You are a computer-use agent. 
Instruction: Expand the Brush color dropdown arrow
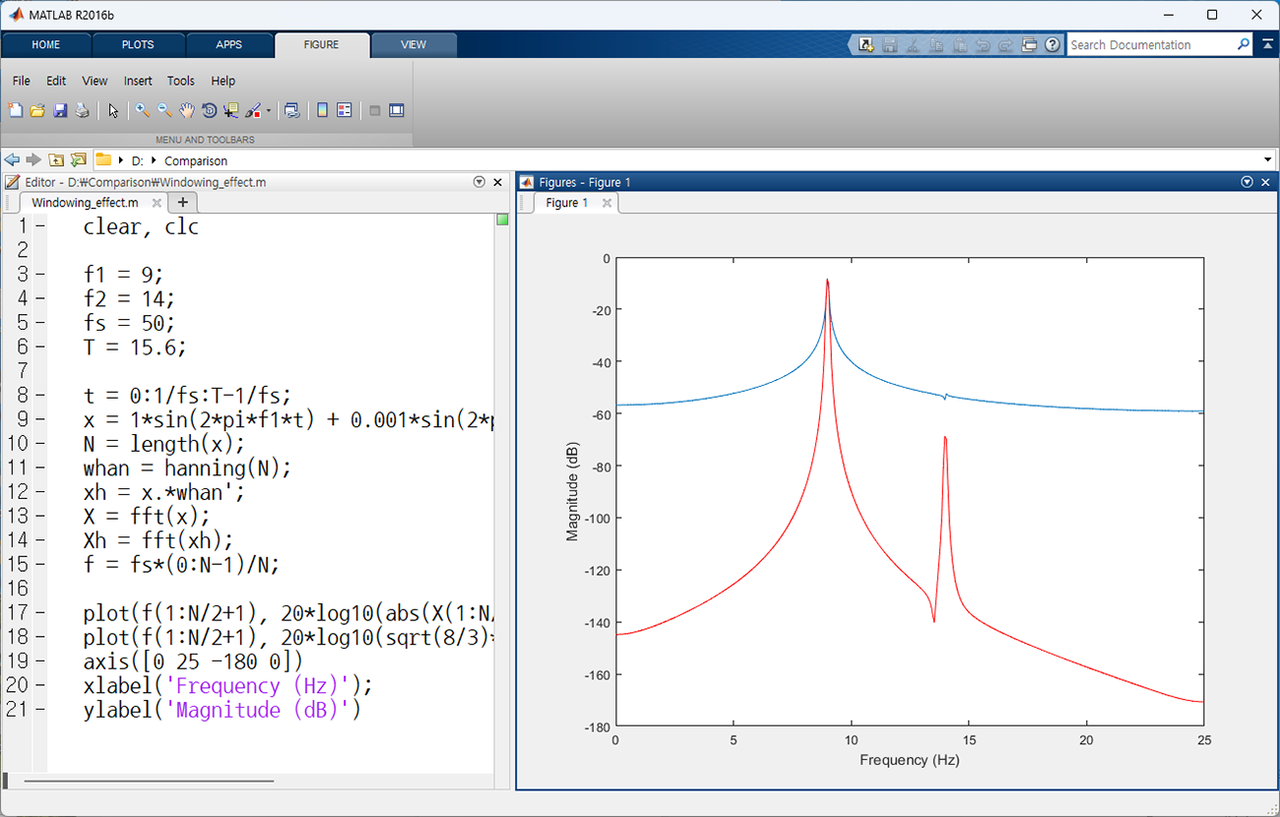[268, 111]
